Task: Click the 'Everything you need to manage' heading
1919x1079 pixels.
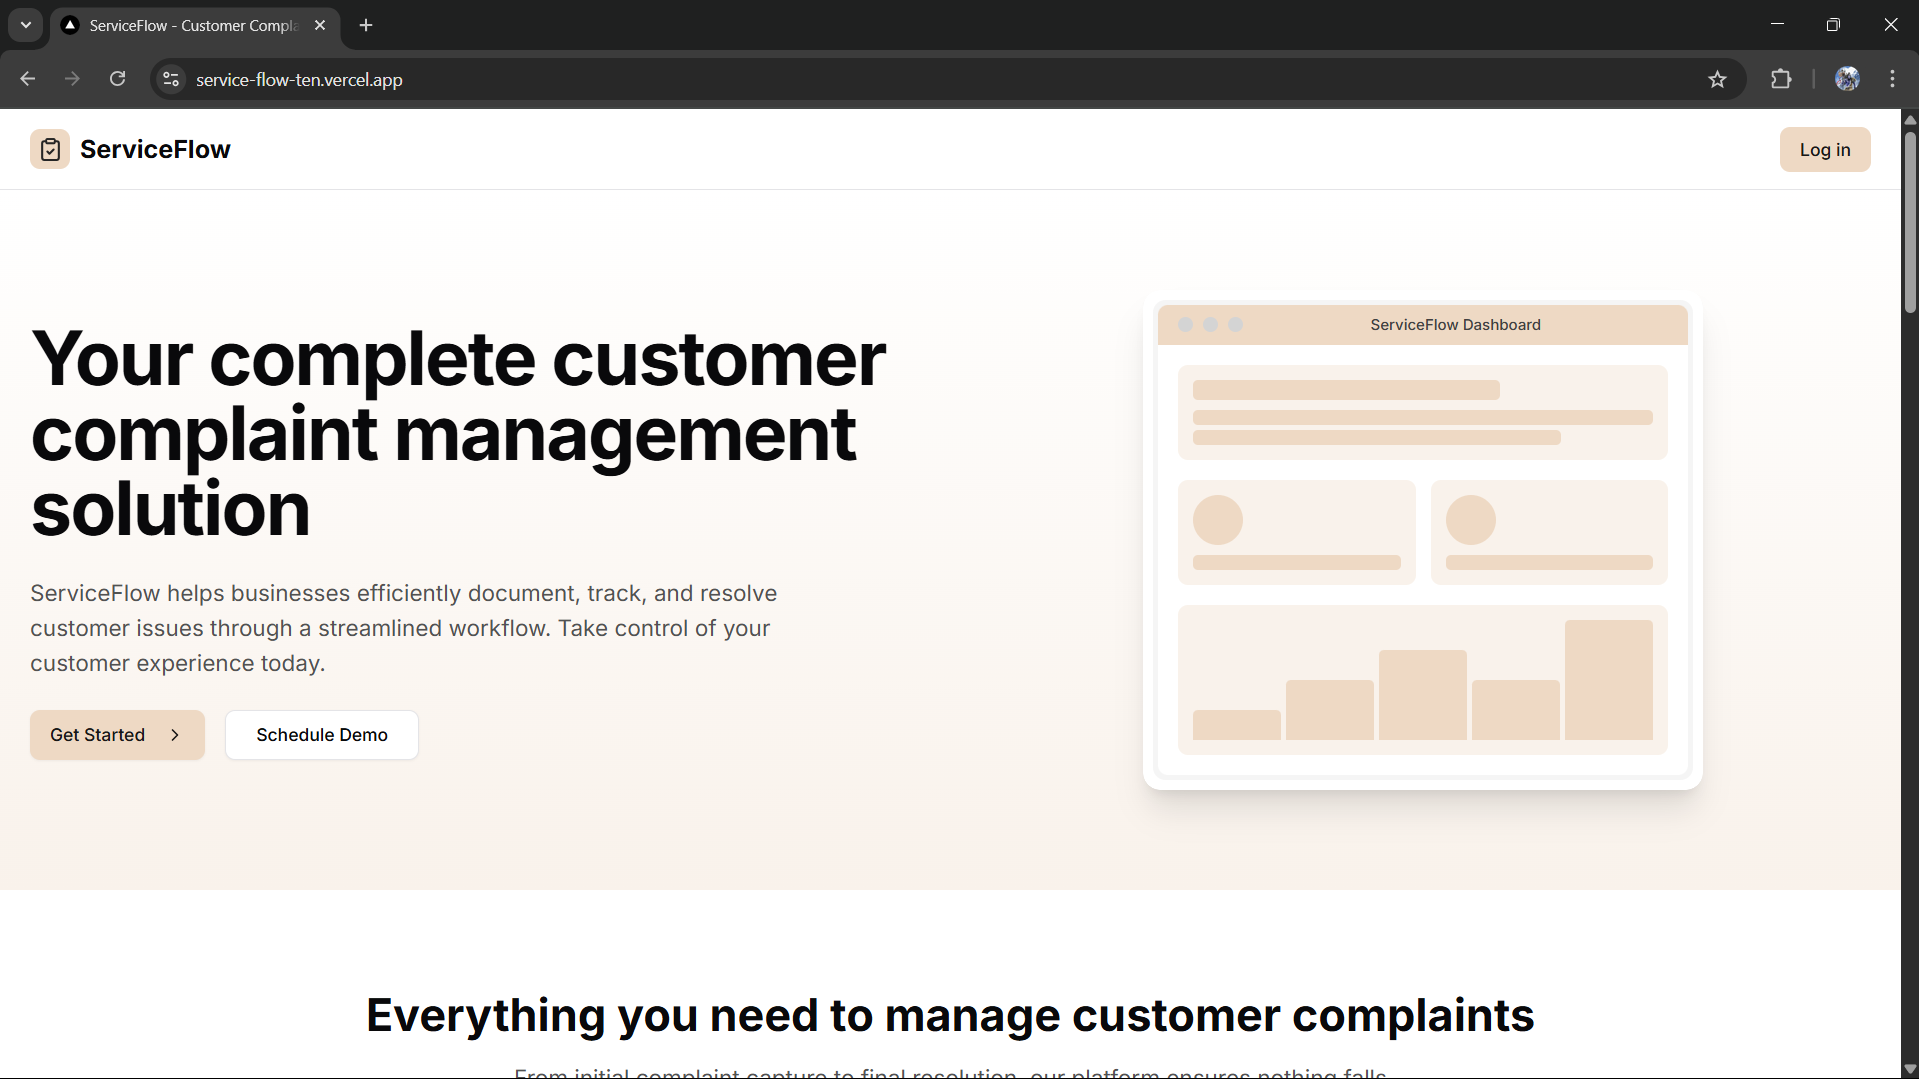Action: coord(950,1015)
